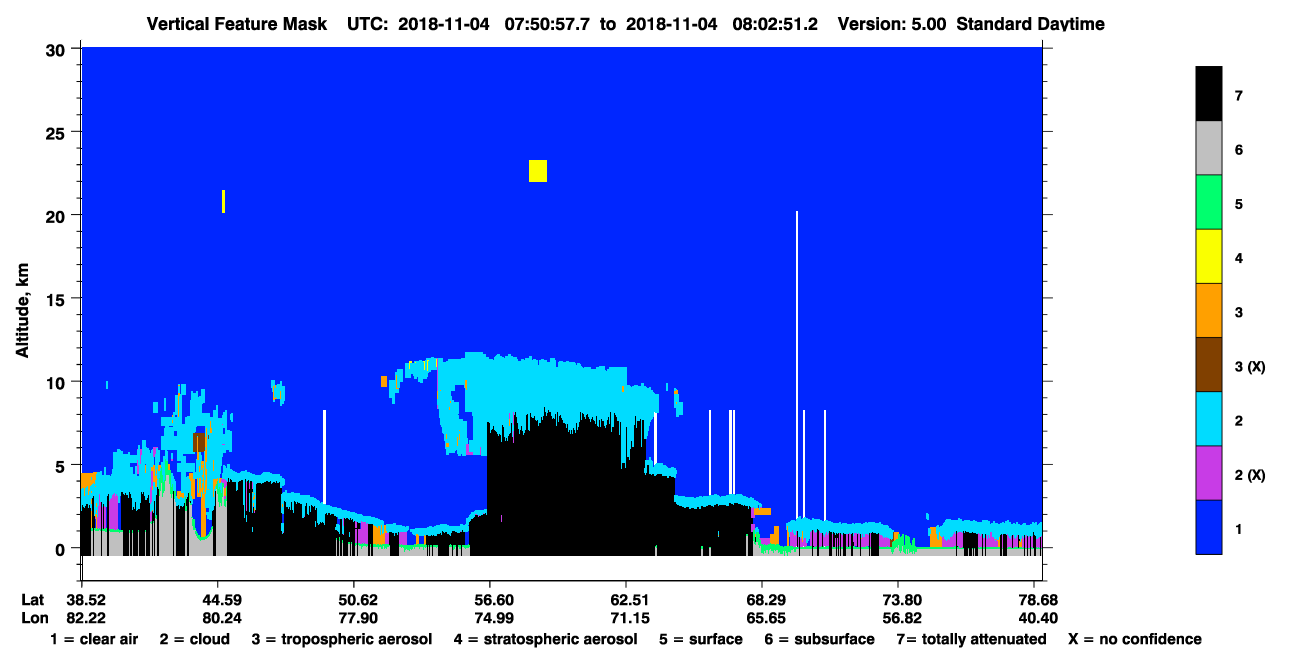Click the colorbar label '3 (X)'
The image size is (1300, 667).
(x=1250, y=366)
